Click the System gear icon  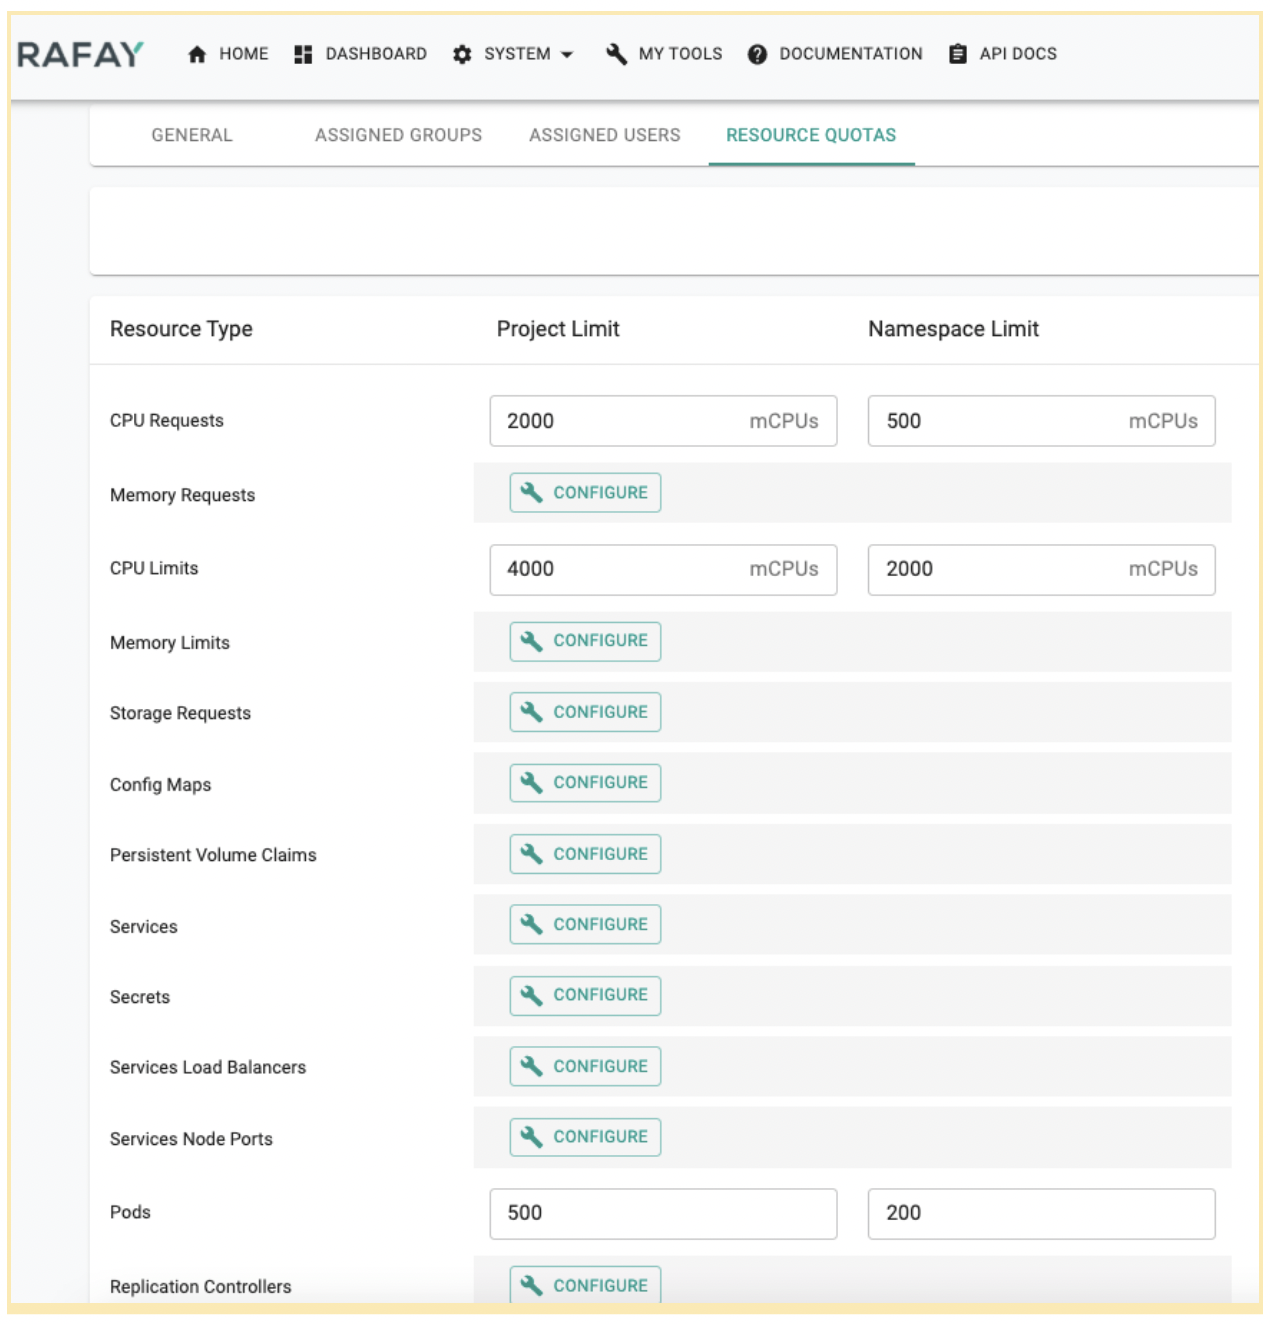462,54
